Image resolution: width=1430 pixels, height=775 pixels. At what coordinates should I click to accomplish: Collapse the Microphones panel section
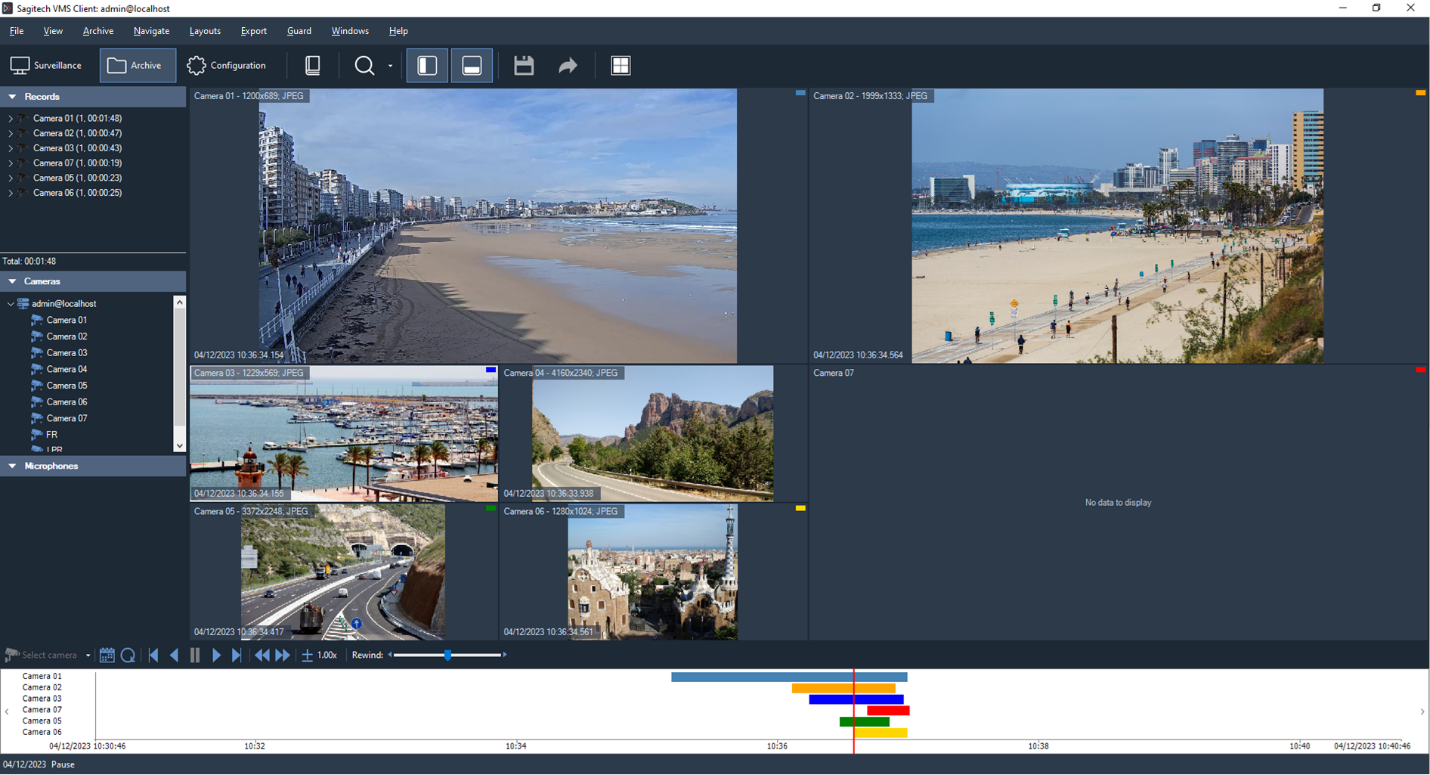(13, 466)
